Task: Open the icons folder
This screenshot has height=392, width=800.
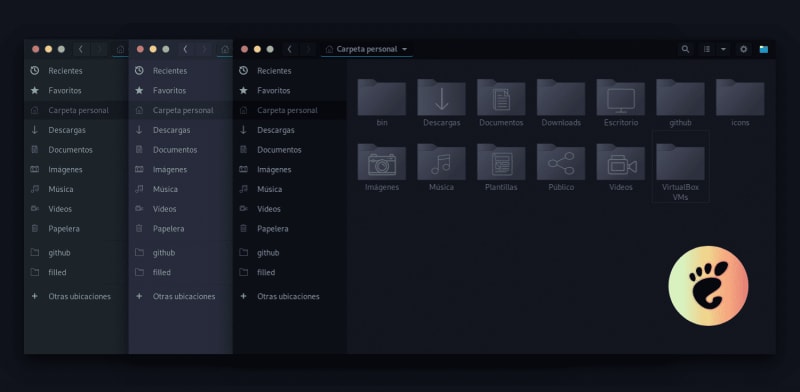Action: (x=740, y=97)
